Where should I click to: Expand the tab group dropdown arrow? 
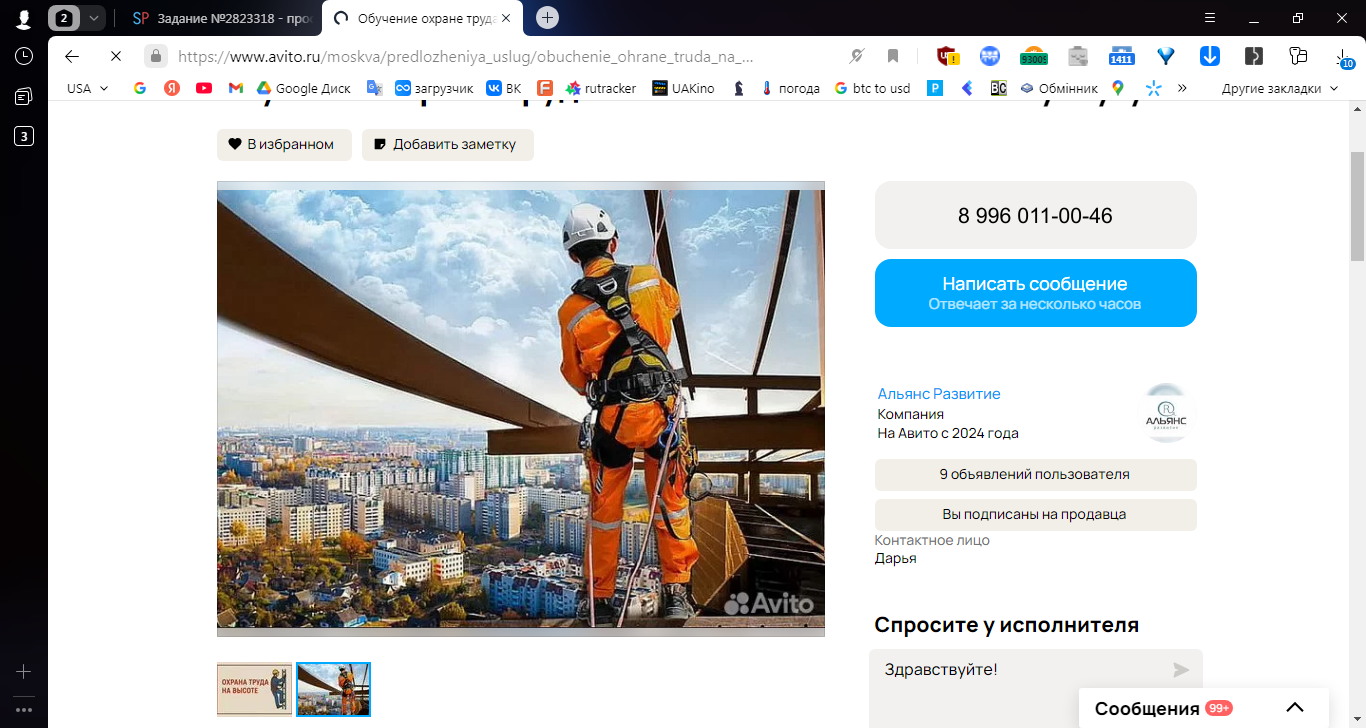pos(93,18)
